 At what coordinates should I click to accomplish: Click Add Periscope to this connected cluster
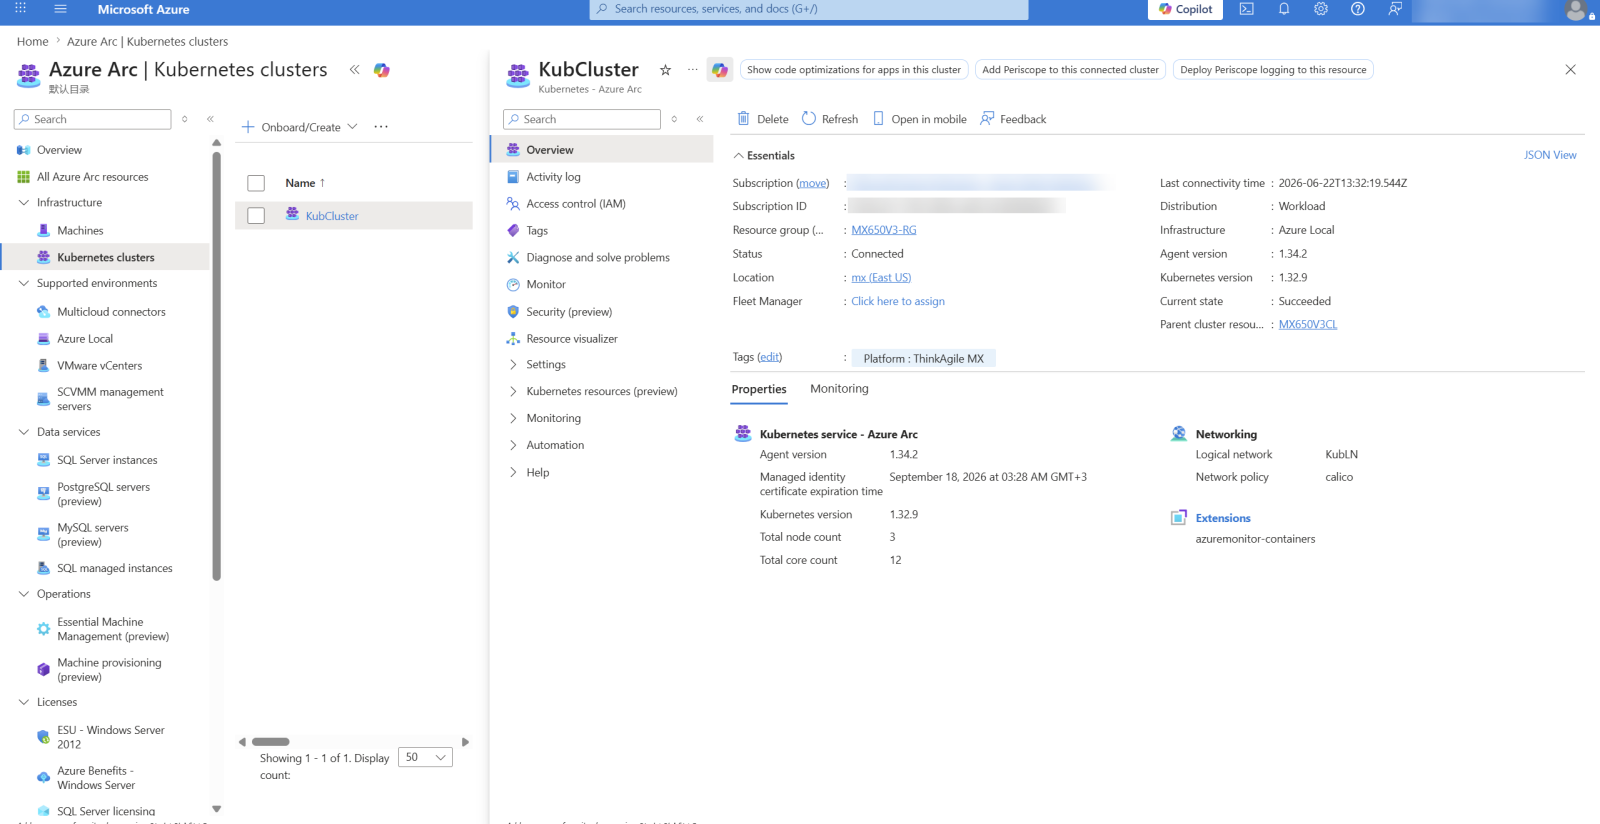pos(1070,70)
